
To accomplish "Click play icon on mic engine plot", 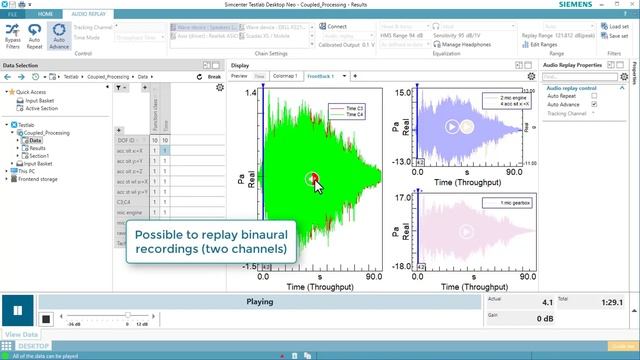I will (x=452, y=127).
